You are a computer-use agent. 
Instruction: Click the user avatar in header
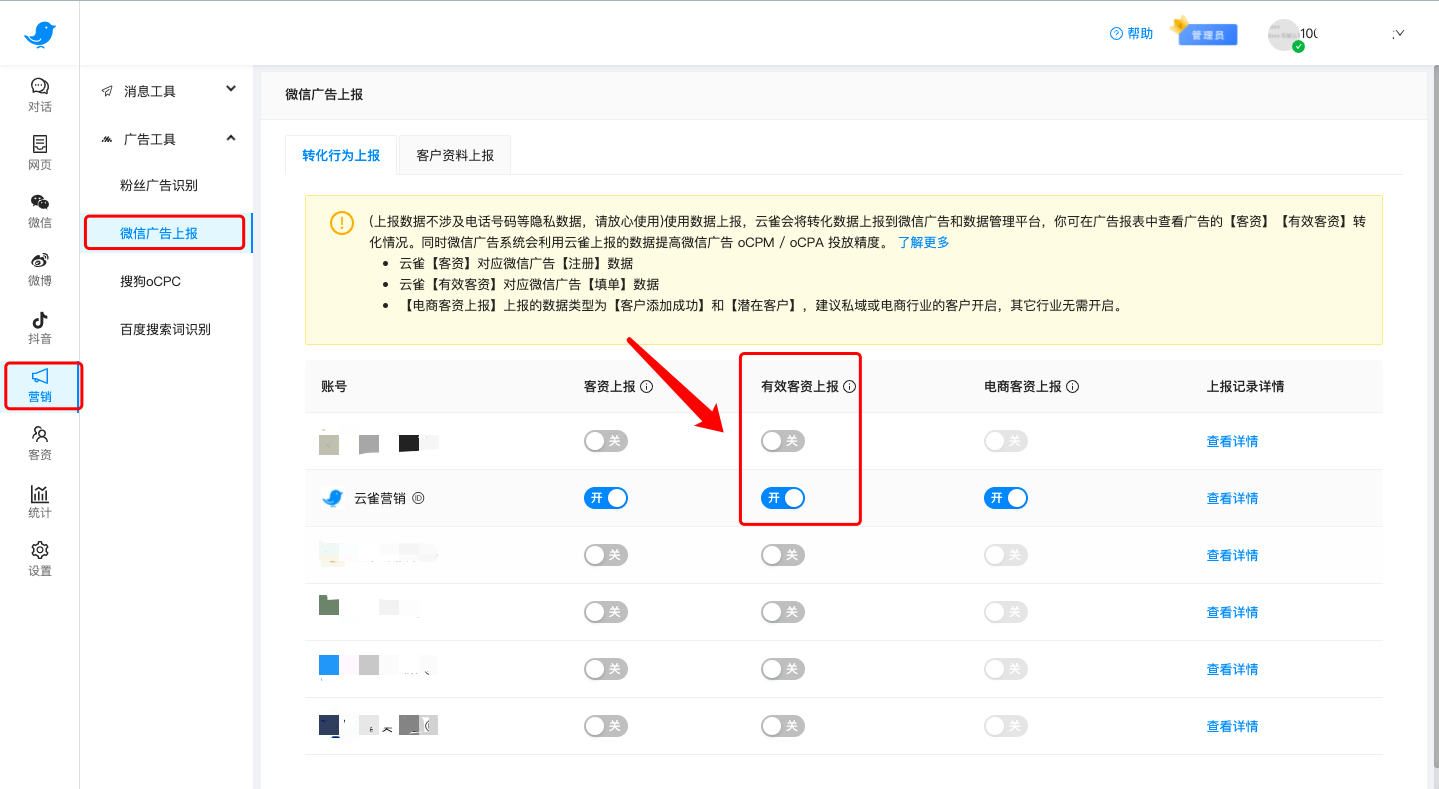pos(1284,35)
